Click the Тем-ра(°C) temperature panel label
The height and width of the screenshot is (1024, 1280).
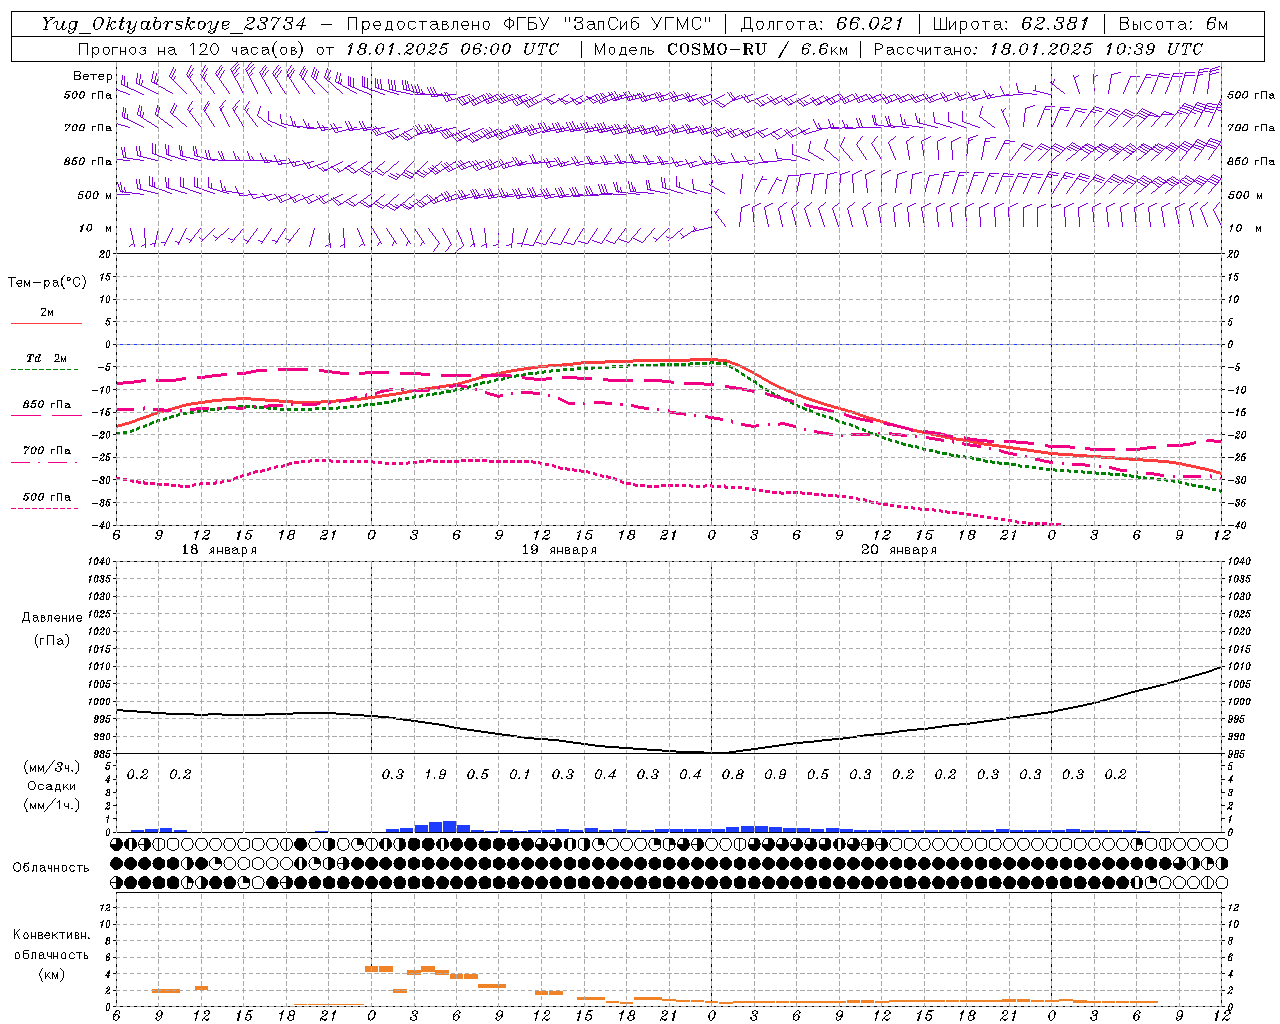(x=47, y=283)
